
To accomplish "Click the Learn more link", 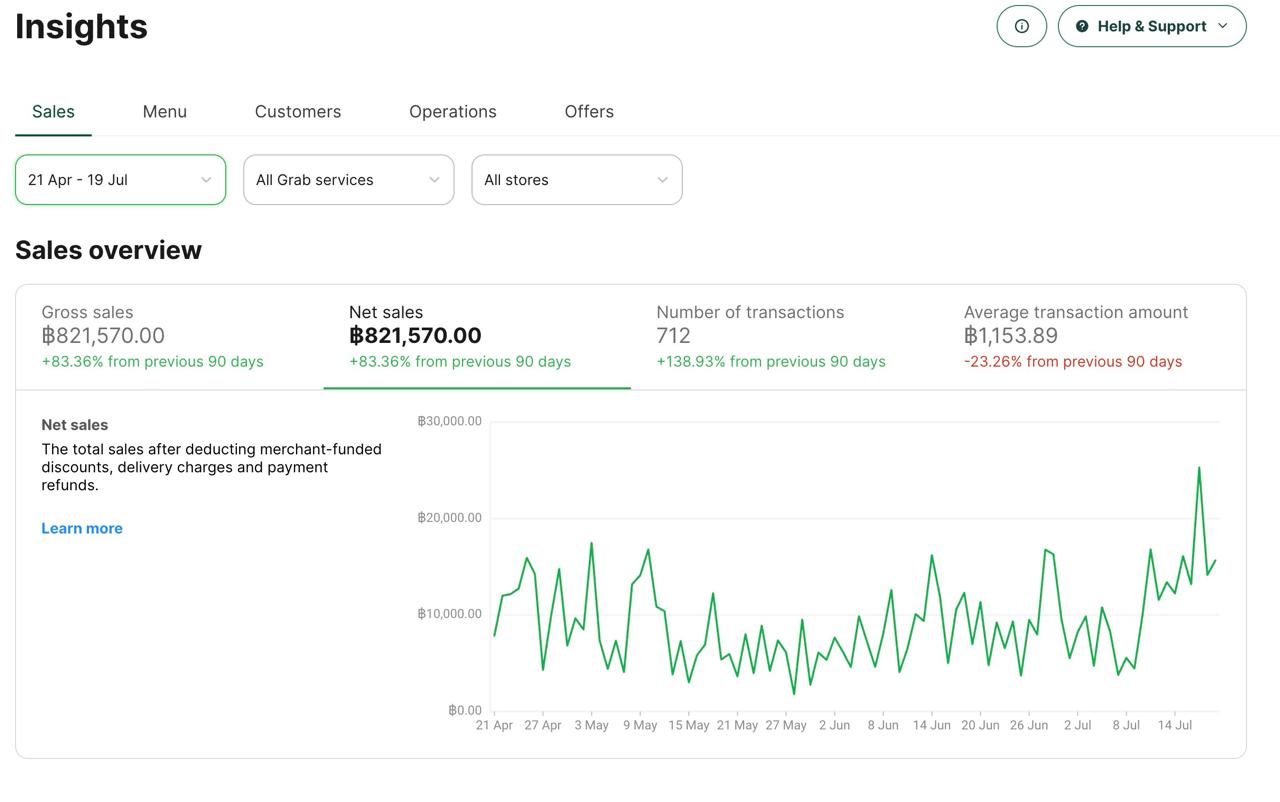I will click(82, 529).
